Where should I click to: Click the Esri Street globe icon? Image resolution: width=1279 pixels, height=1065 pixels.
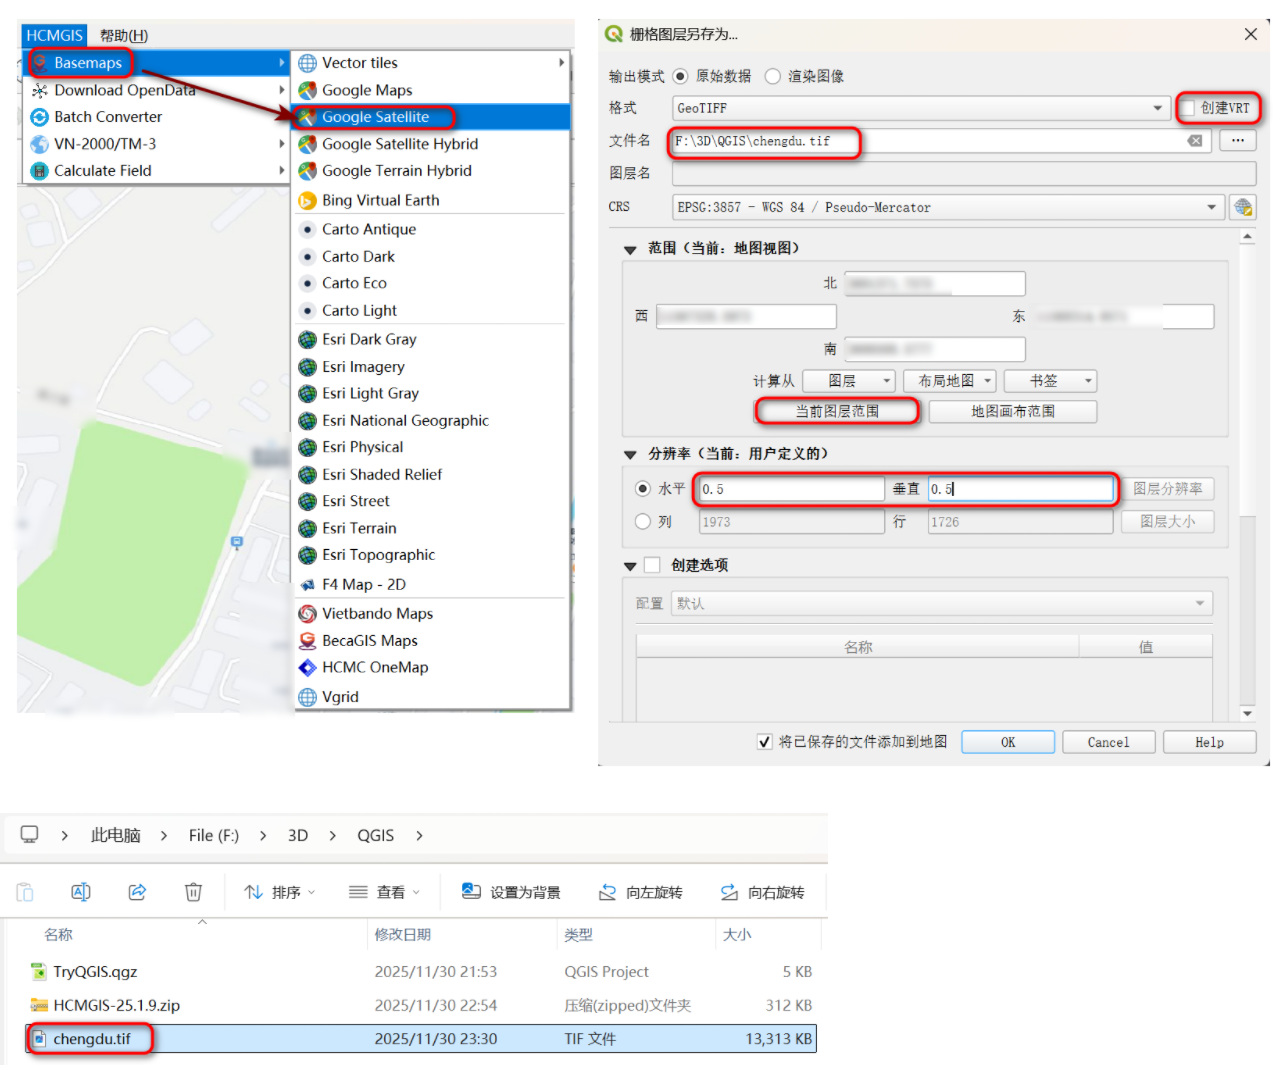pos(308,501)
